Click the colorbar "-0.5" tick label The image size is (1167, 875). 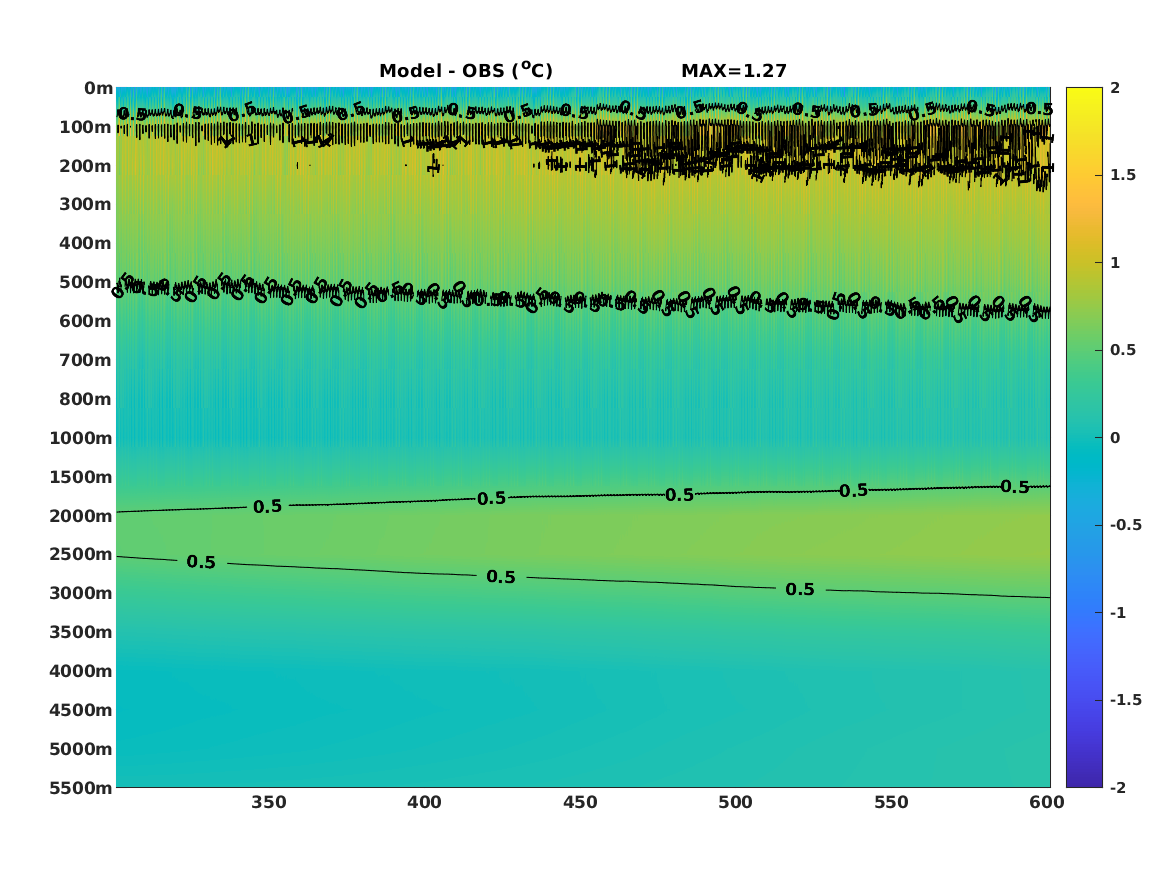pos(1126,525)
